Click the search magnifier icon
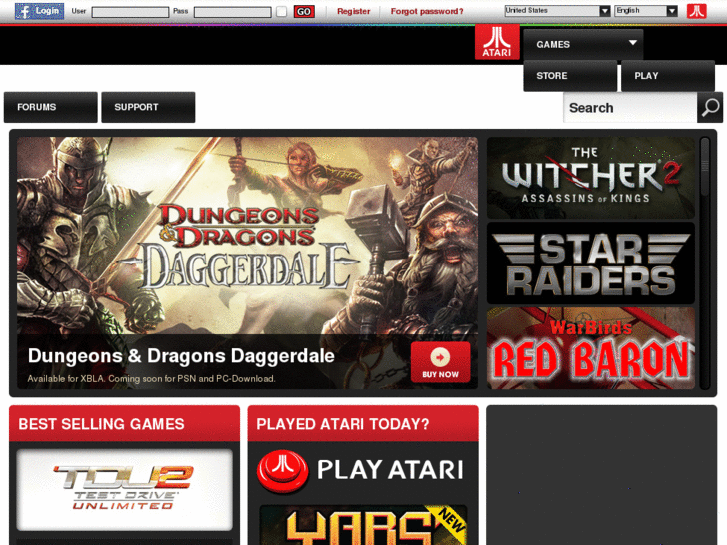 coord(710,108)
